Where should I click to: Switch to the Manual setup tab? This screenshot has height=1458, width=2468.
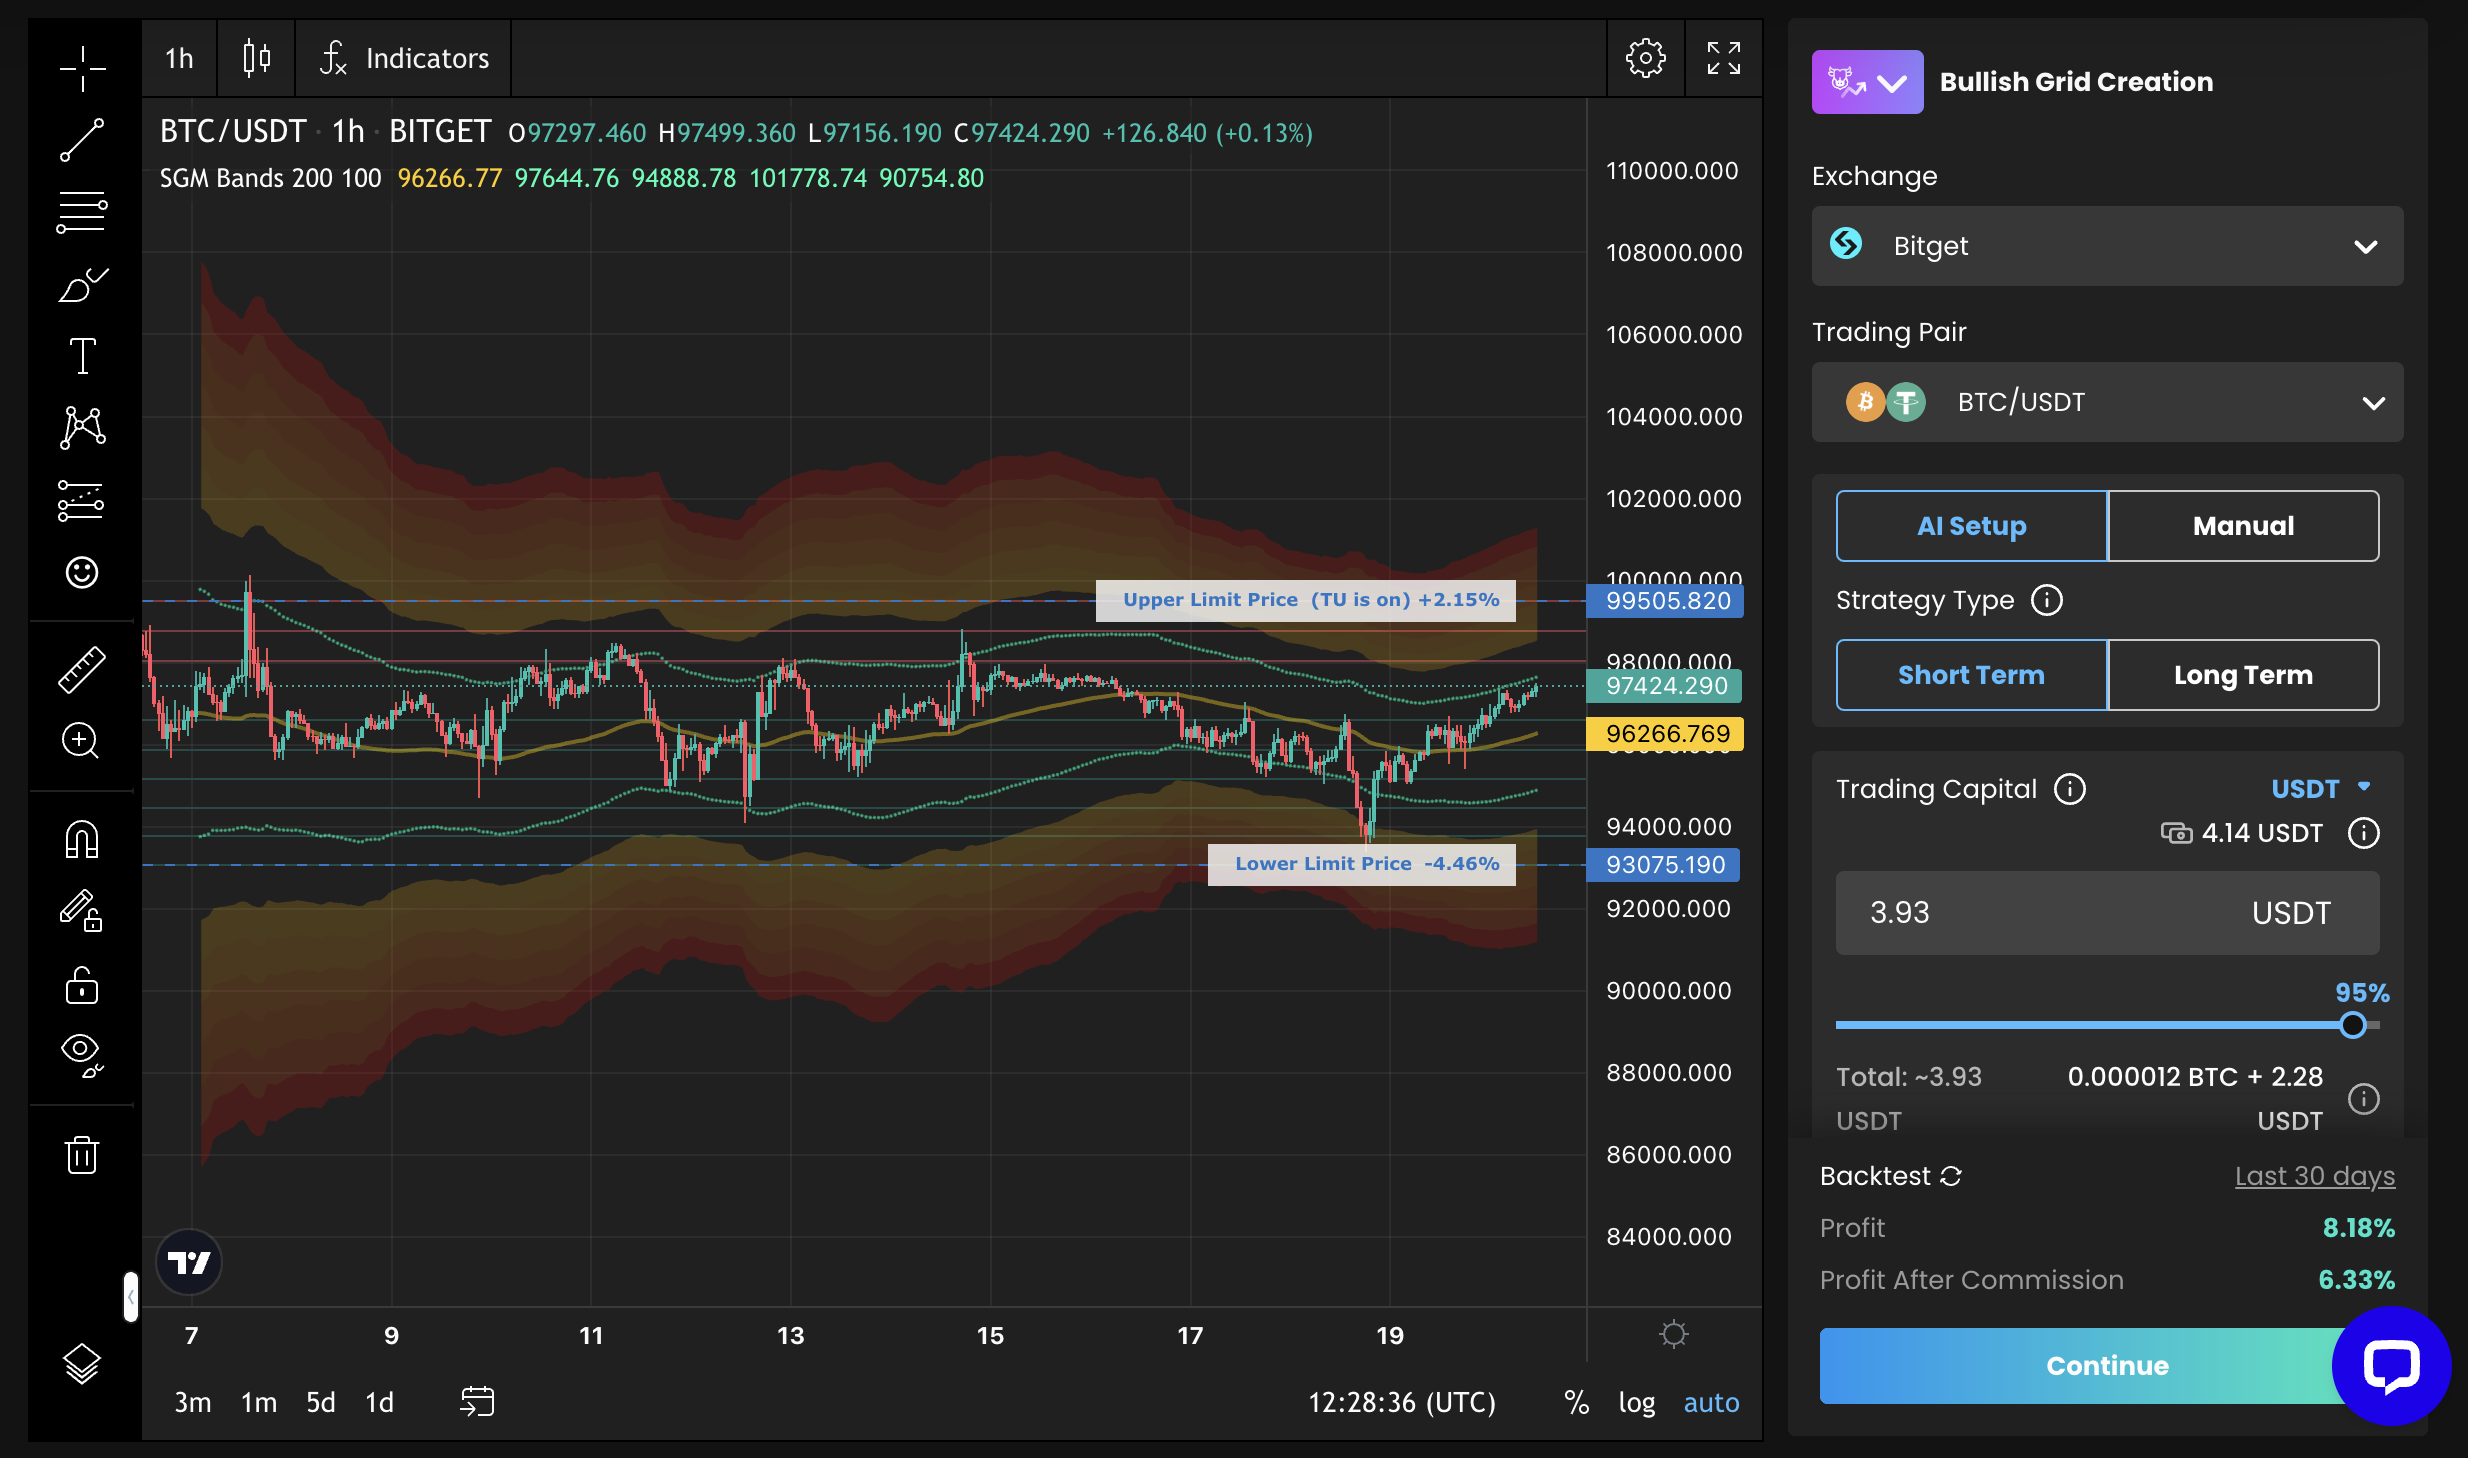click(x=2243, y=526)
